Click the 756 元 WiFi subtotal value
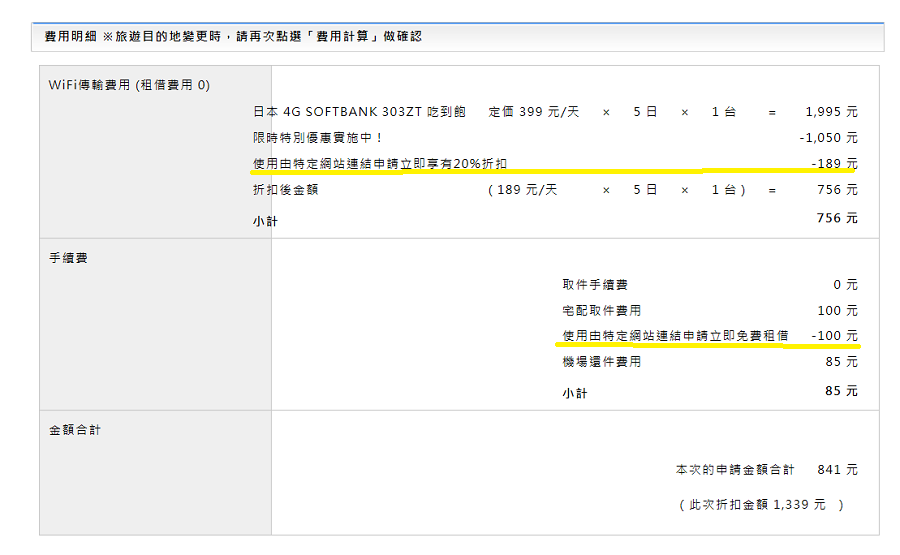 [837, 218]
